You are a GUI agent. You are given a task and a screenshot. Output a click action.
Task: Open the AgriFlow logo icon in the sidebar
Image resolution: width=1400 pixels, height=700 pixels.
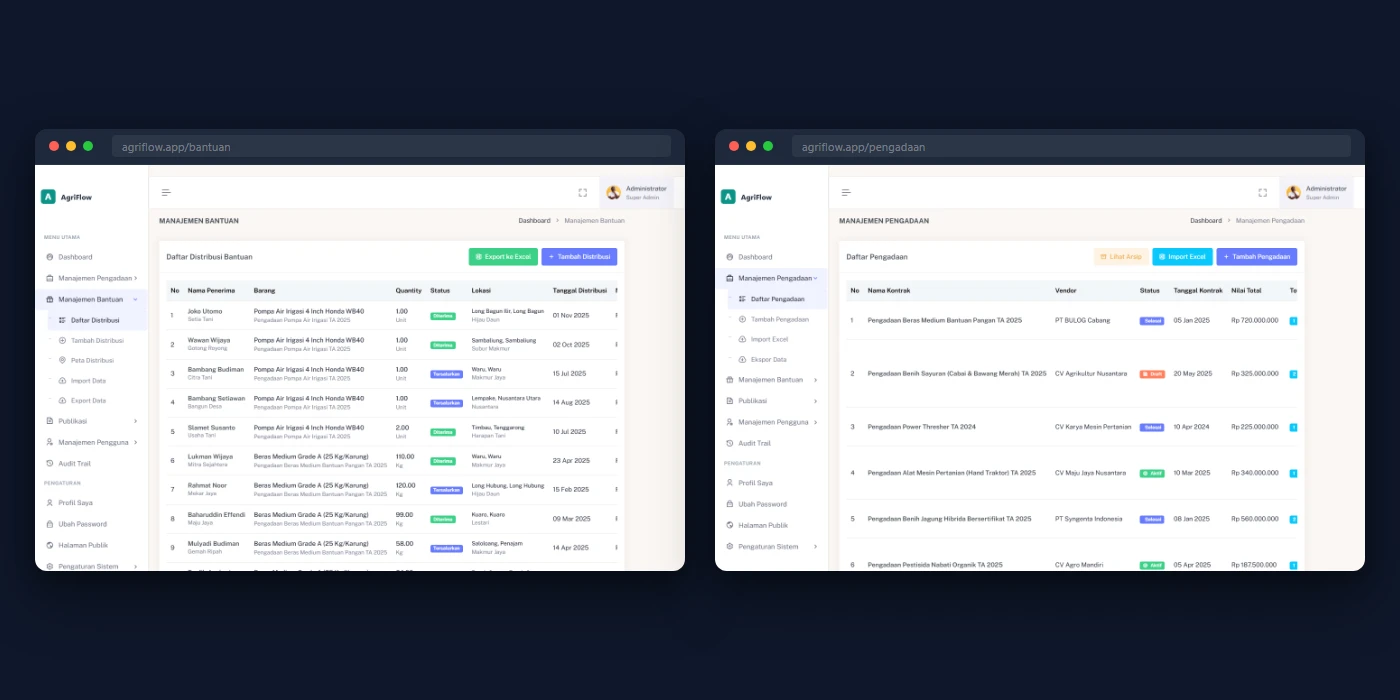(x=47, y=196)
